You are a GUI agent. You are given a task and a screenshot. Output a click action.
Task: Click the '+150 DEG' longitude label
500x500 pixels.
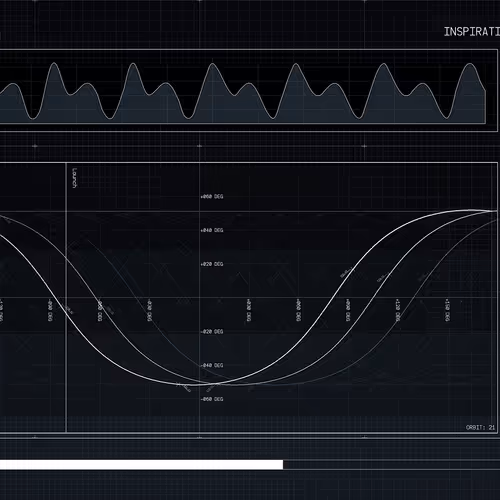(447, 310)
